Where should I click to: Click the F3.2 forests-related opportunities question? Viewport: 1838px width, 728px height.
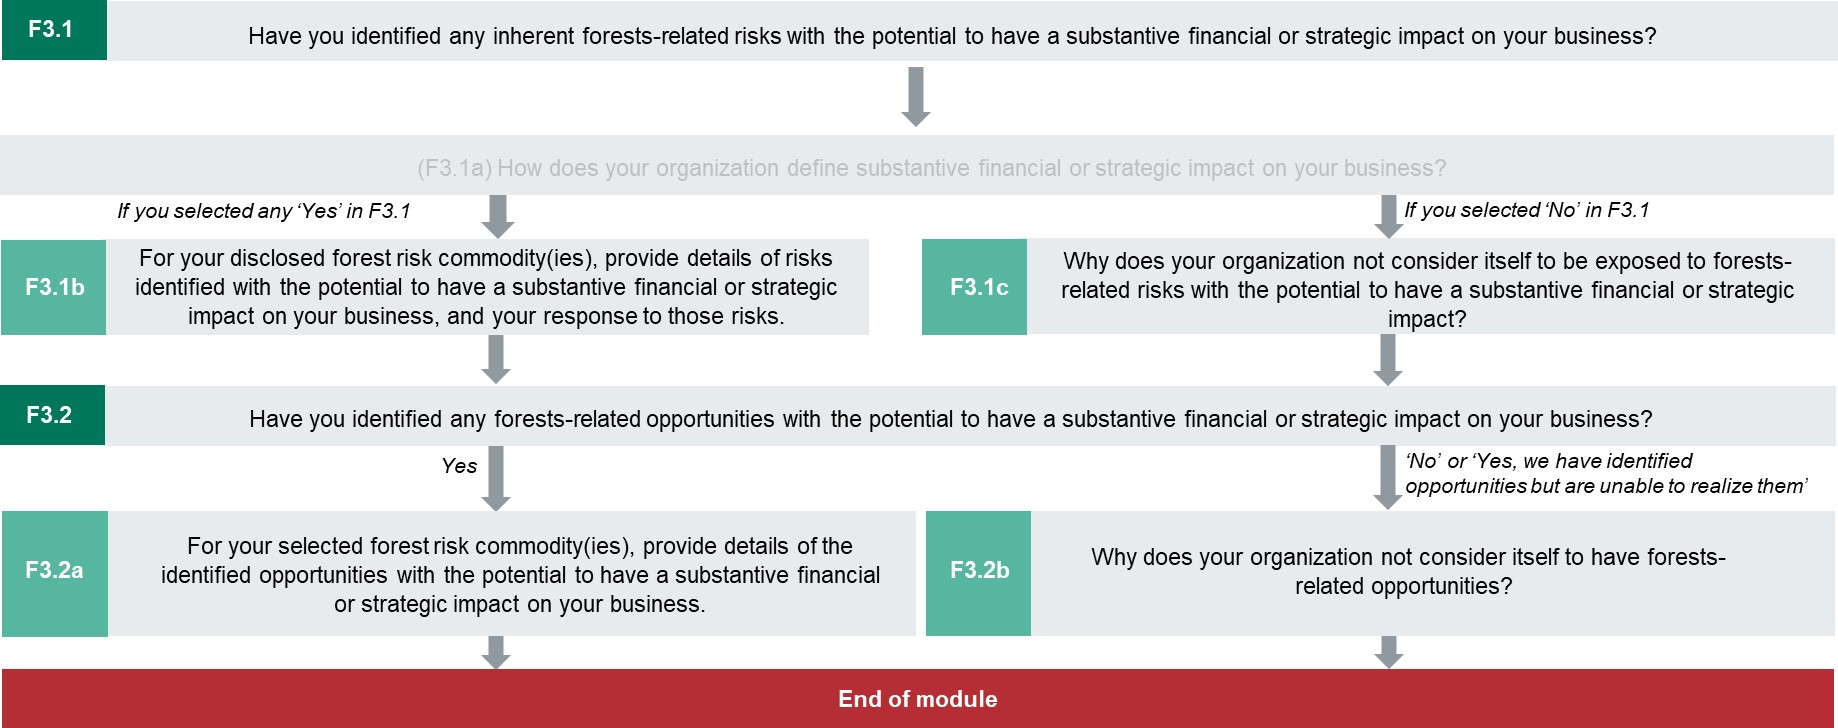(x=950, y=418)
